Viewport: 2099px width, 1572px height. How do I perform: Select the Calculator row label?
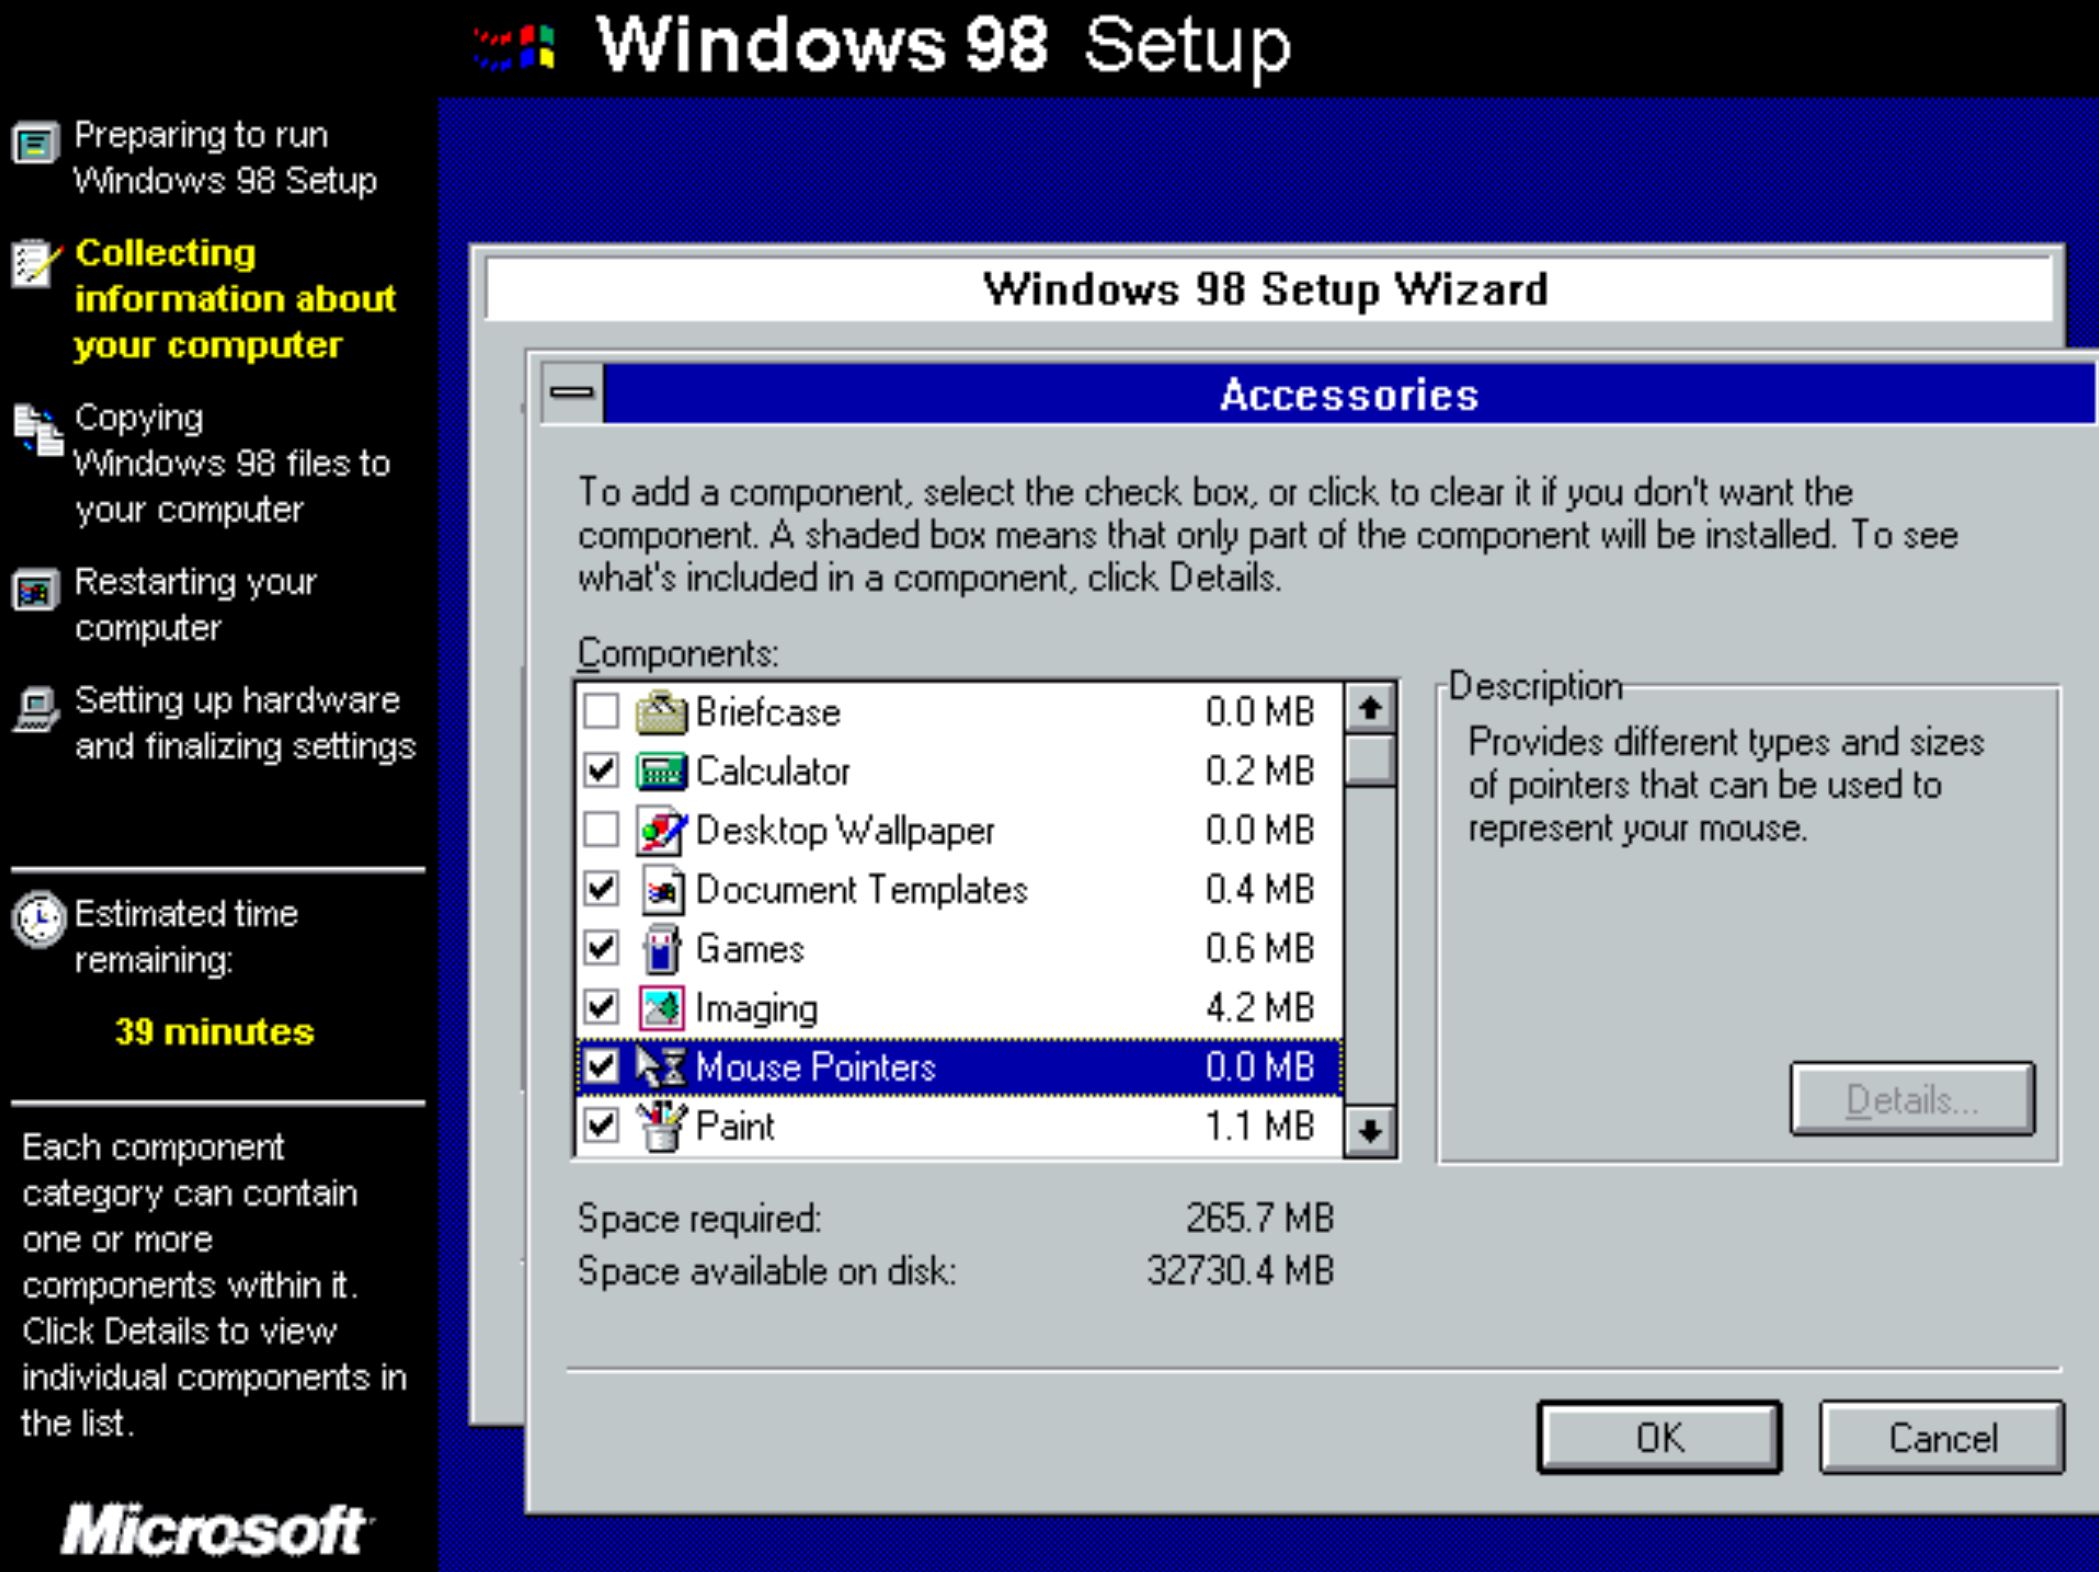773,771
